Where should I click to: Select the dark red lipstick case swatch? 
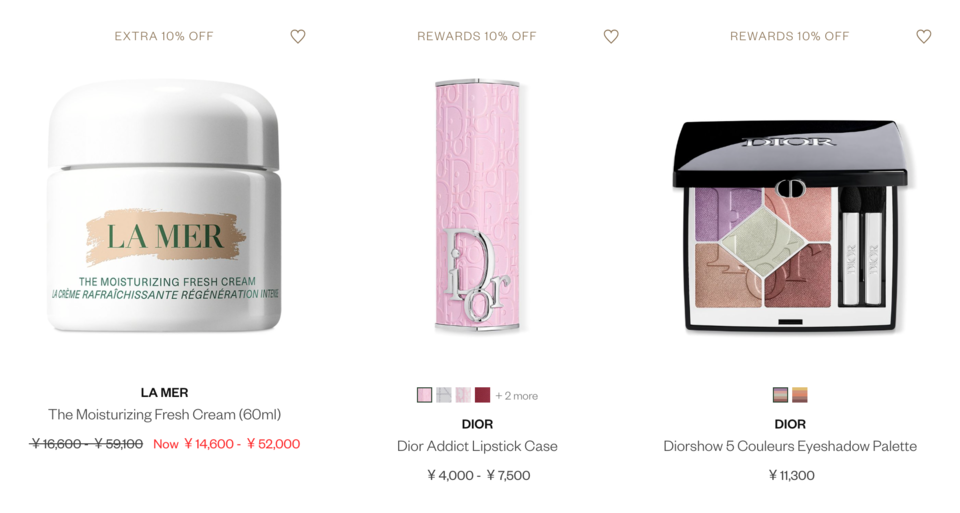point(482,395)
